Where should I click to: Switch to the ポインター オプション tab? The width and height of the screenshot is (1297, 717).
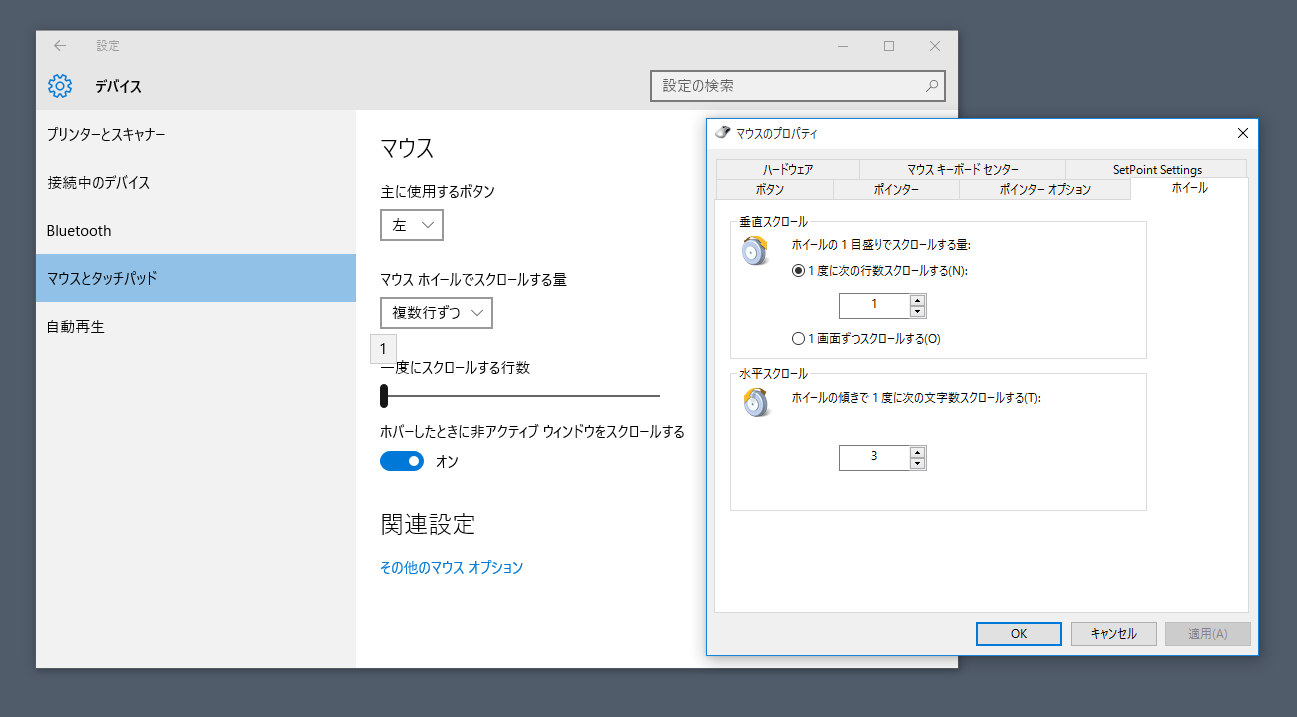point(1045,189)
